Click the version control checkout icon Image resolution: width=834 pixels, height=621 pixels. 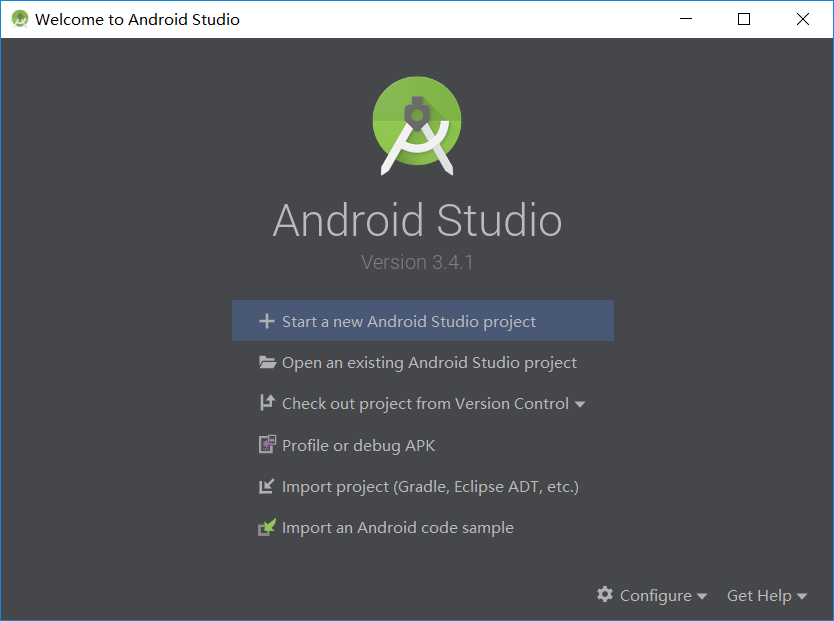(267, 403)
